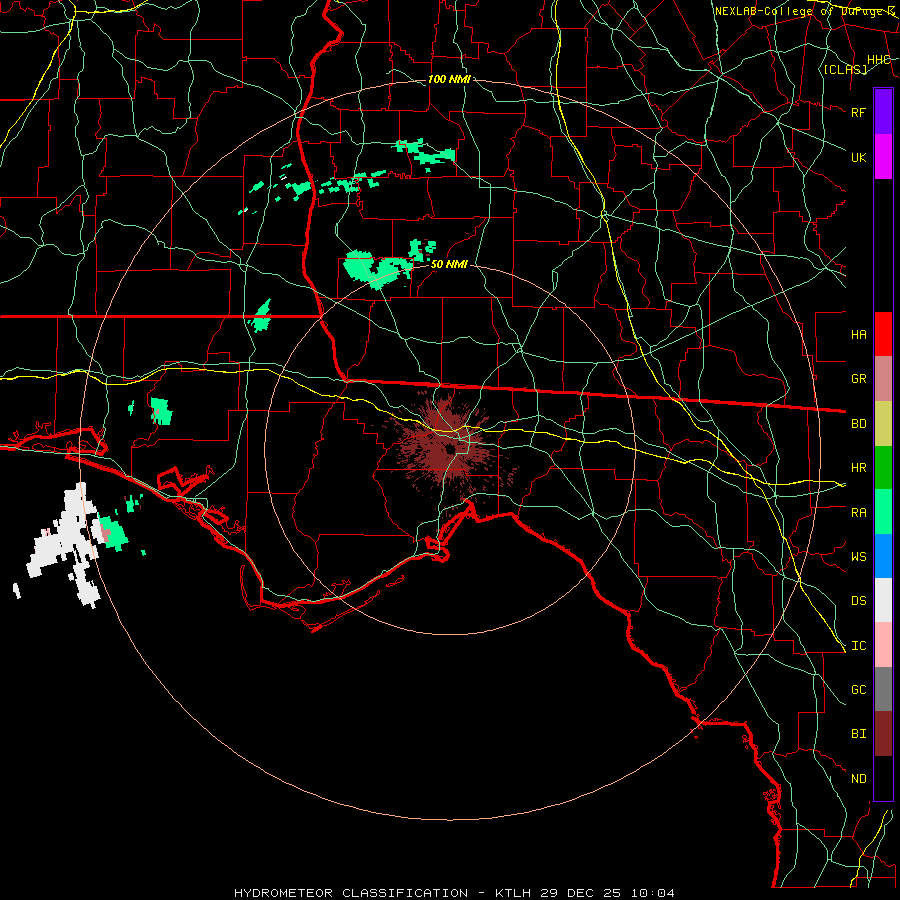Click the WS legend label

coord(858,557)
